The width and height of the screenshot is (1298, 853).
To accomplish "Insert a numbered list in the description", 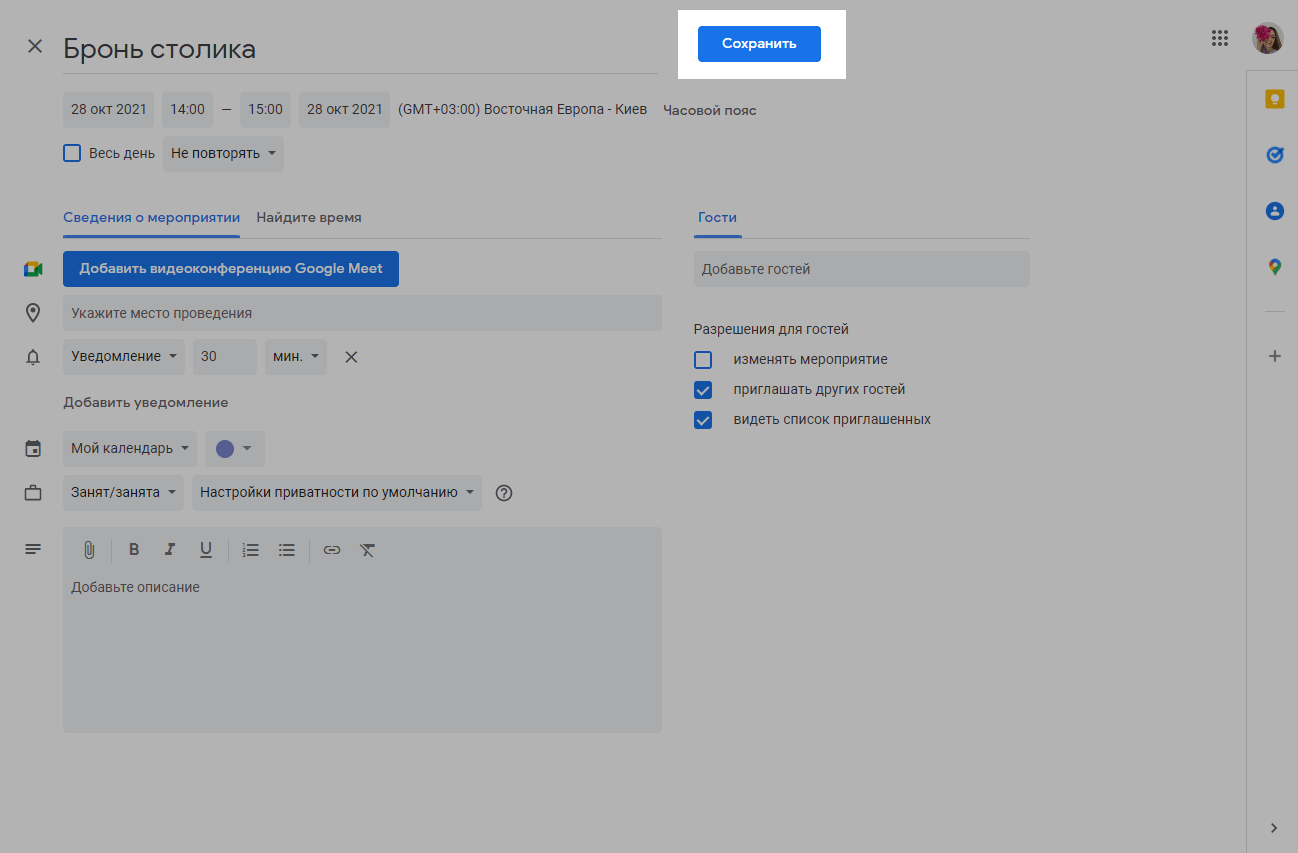I will (x=251, y=550).
